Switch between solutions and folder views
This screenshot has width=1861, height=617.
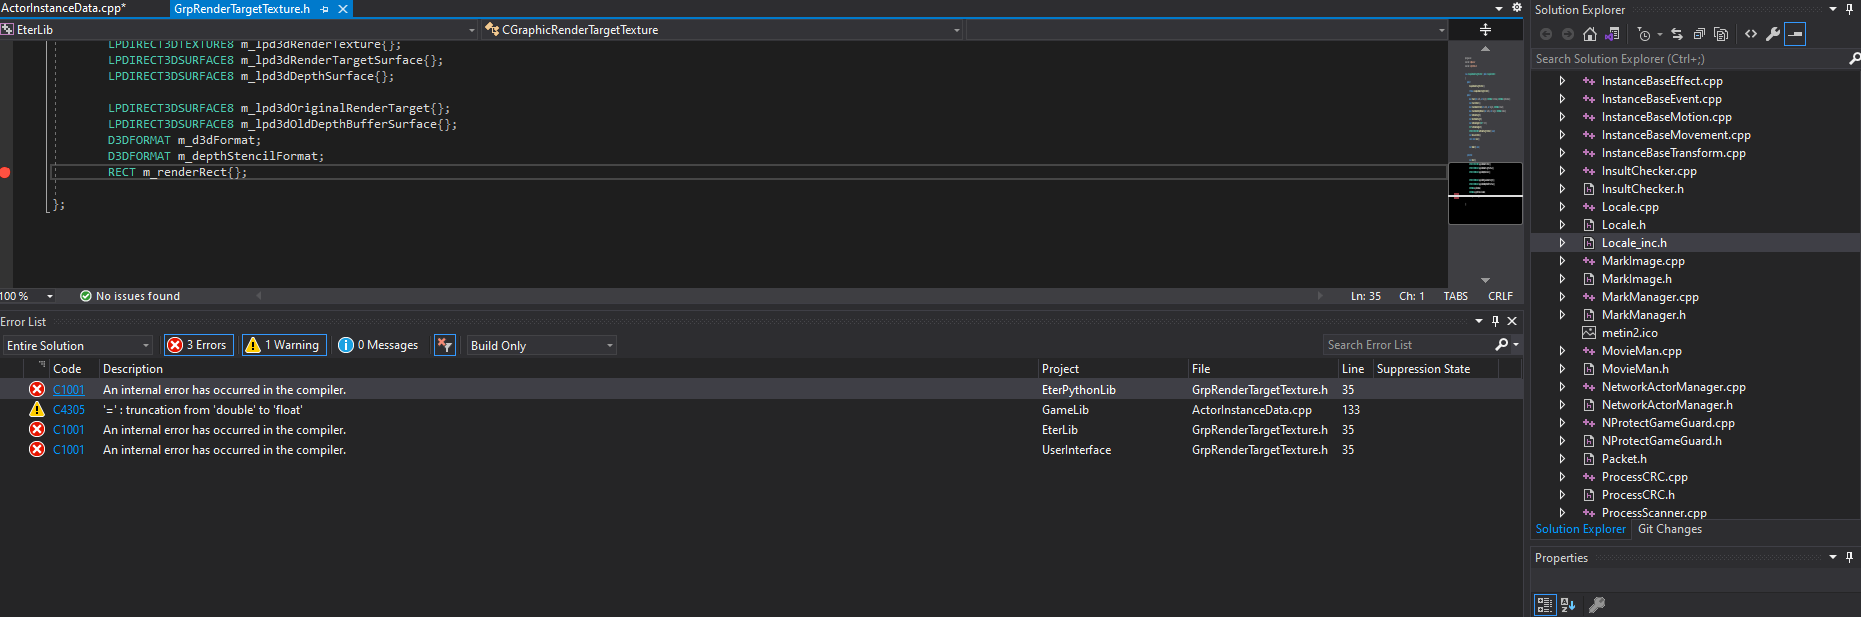coord(1612,34)
